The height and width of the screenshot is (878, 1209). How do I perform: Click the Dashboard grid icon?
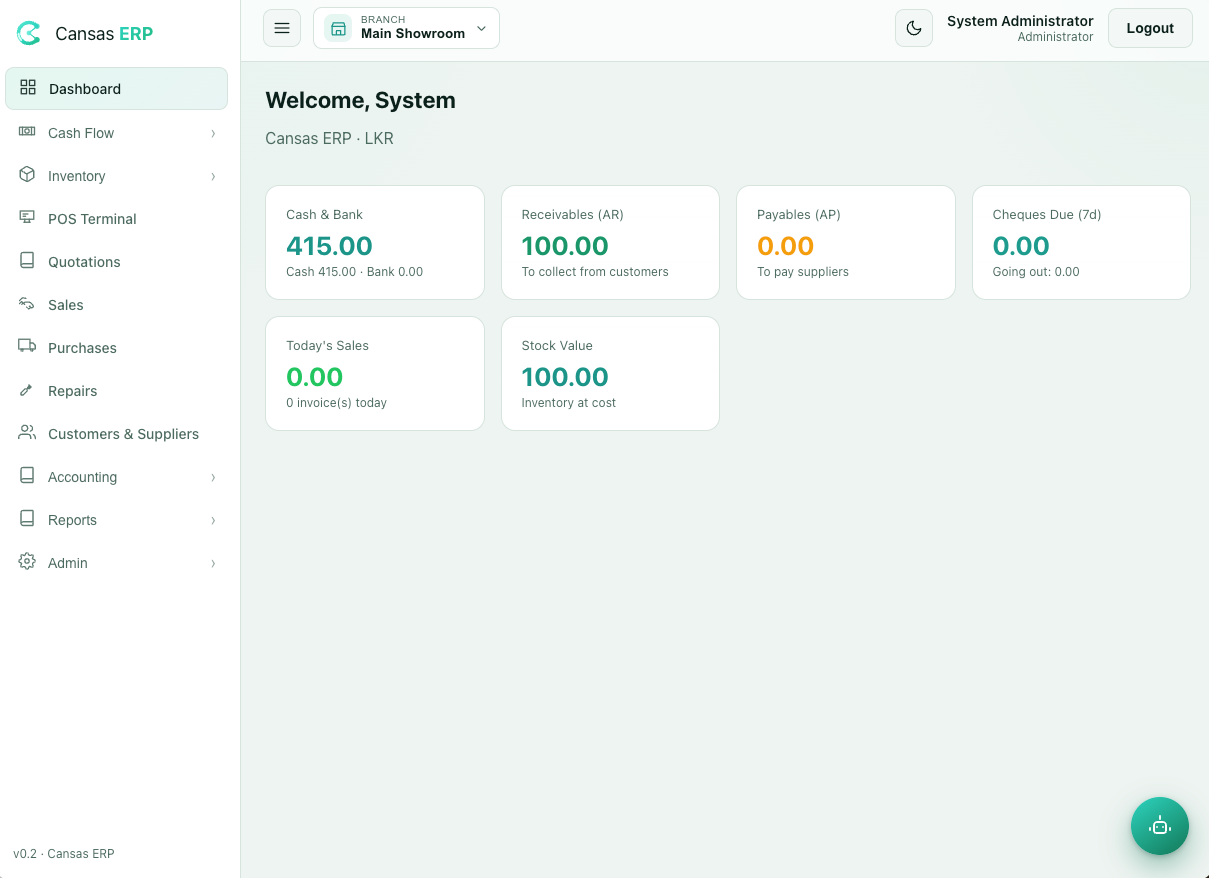pyautogui.click(x=28, y=88)
